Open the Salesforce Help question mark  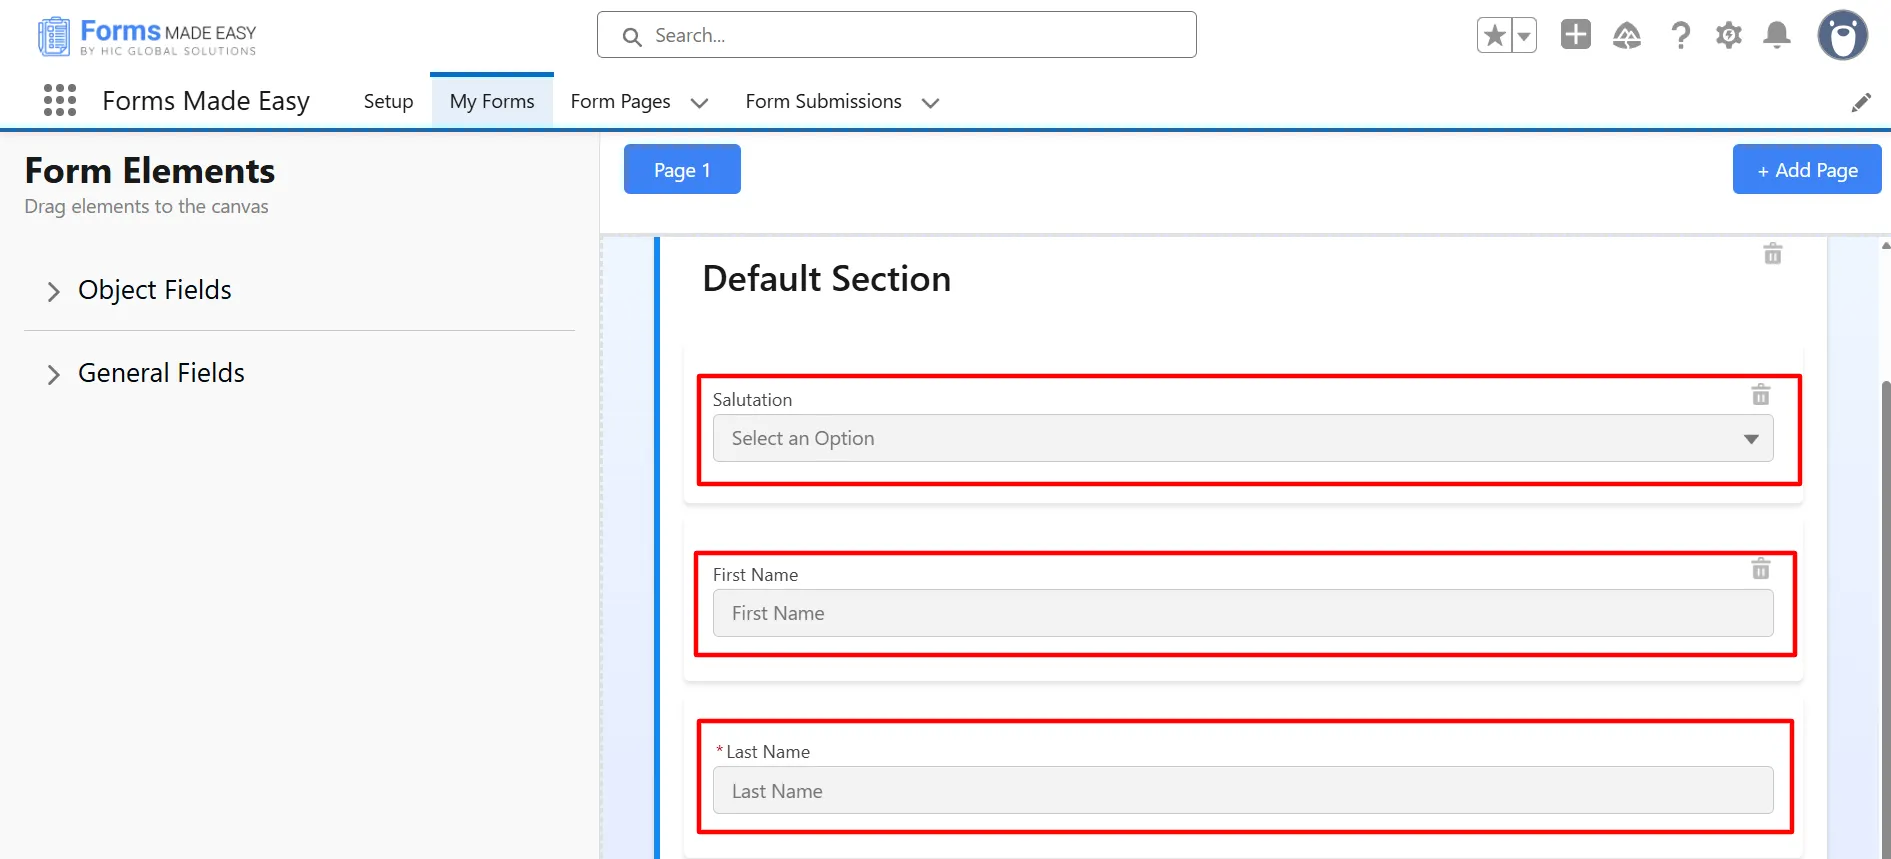[1680, 36]
